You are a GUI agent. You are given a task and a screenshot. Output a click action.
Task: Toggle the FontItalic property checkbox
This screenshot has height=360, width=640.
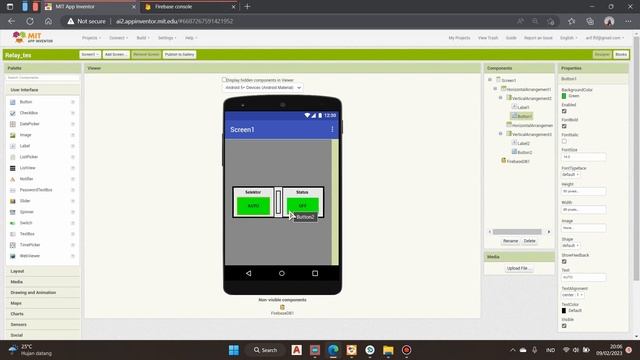564,141
